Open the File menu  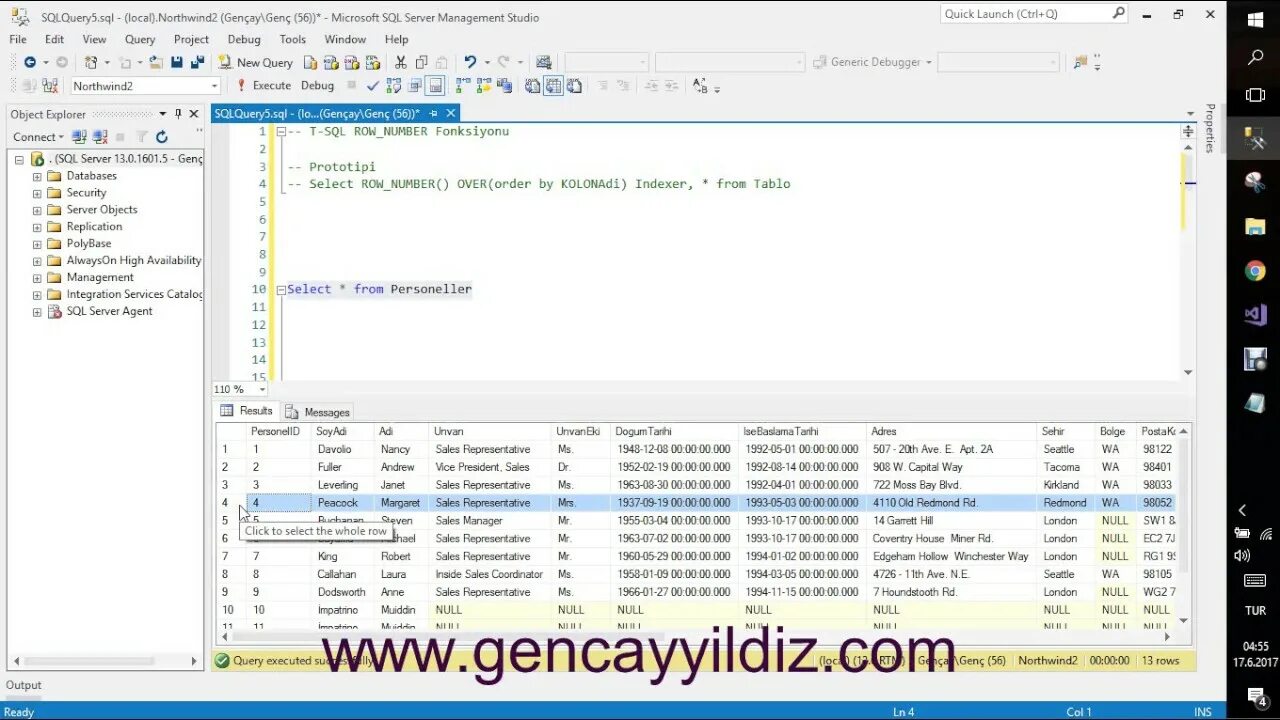point(18,39)
